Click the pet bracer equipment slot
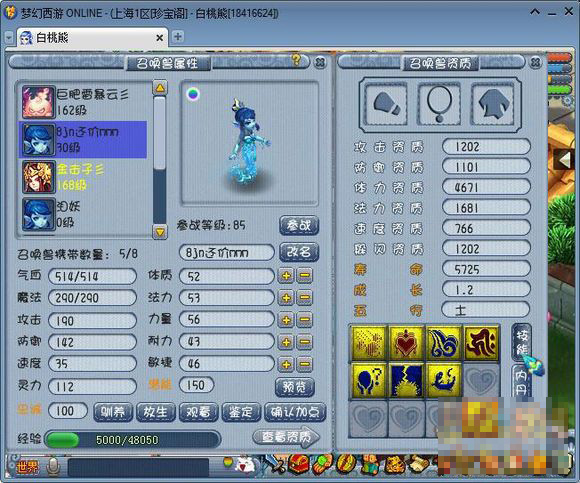Viewport: 580px width, 483px height. (387, 104)
